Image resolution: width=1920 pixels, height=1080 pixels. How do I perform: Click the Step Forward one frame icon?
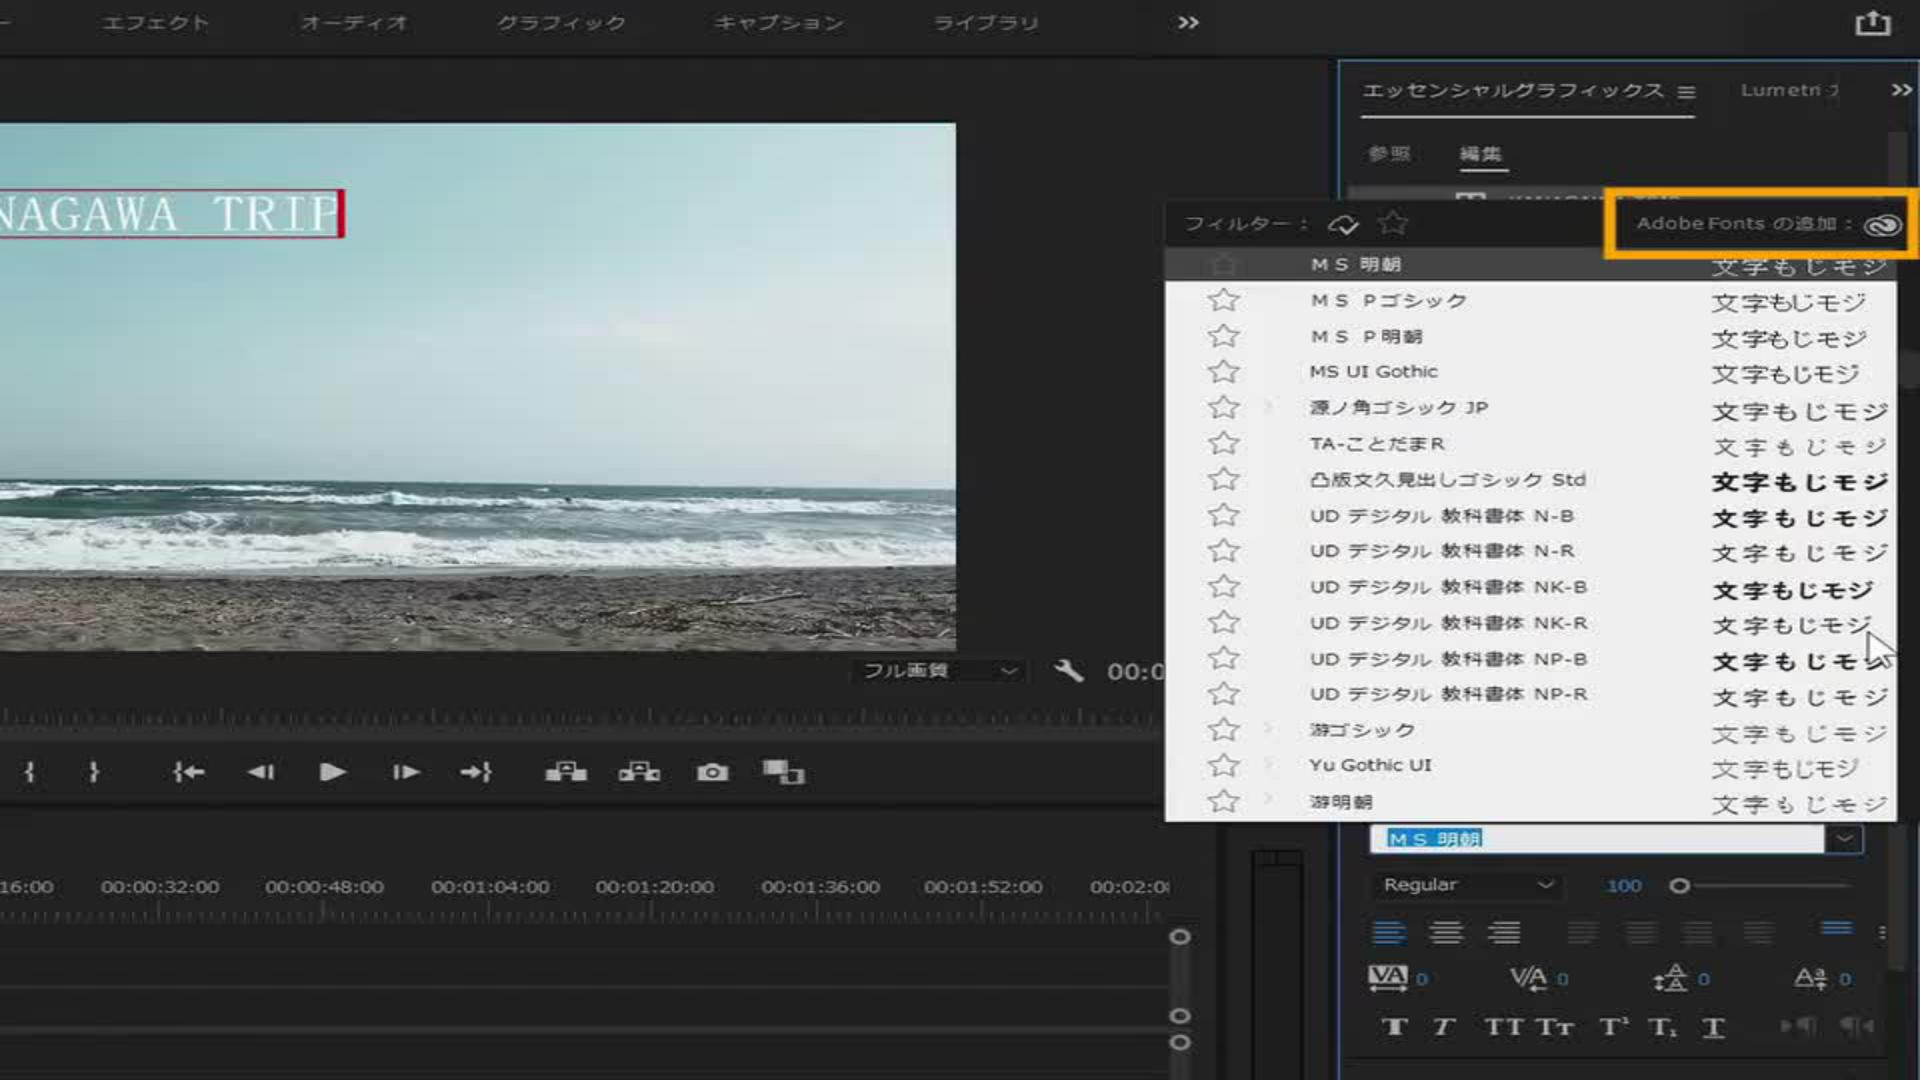405,772
